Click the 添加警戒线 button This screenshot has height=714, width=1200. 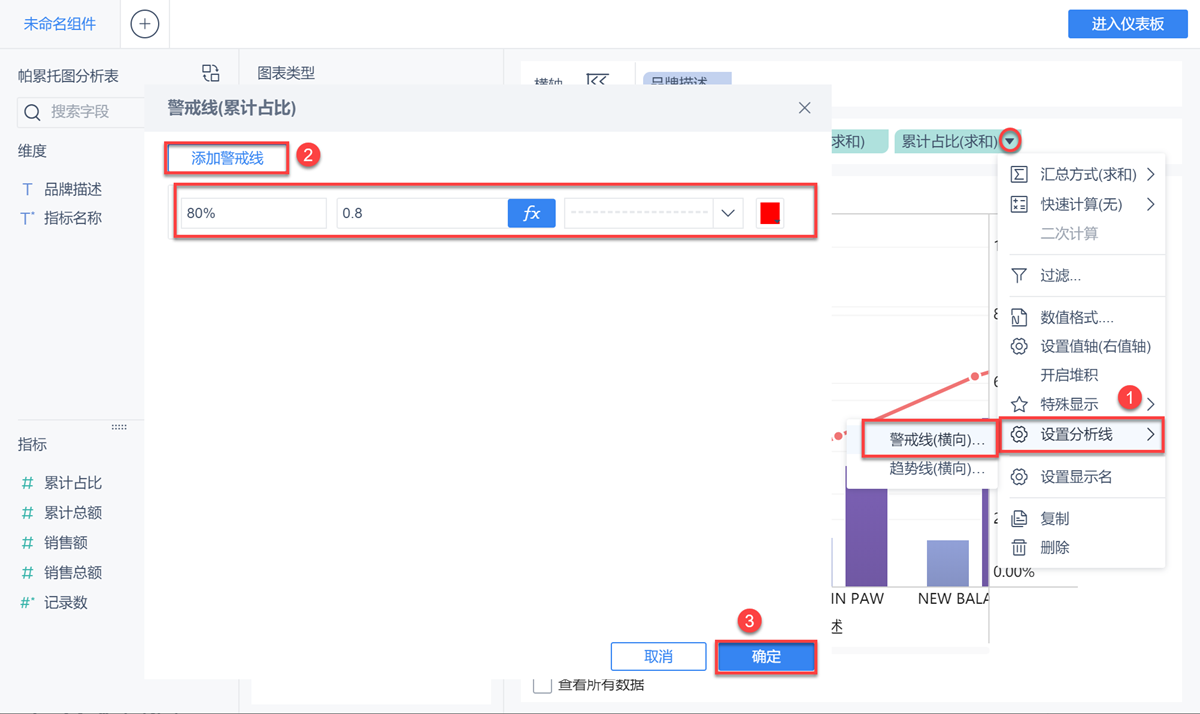coord(228,158)
